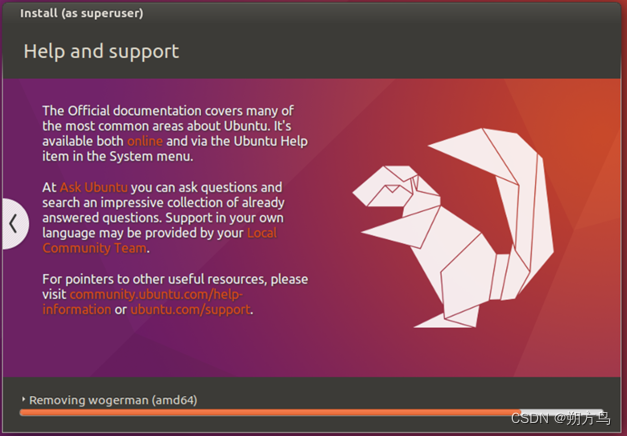627x436 pixels.
Task: Open the ubuntu.com/support link
Action: 191,309
